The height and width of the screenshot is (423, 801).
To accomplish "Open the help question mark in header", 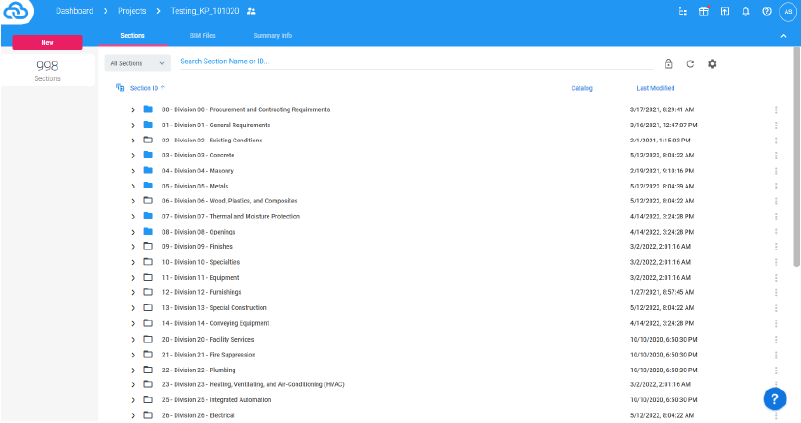I will pyautogui.click(x=767, y=11).
